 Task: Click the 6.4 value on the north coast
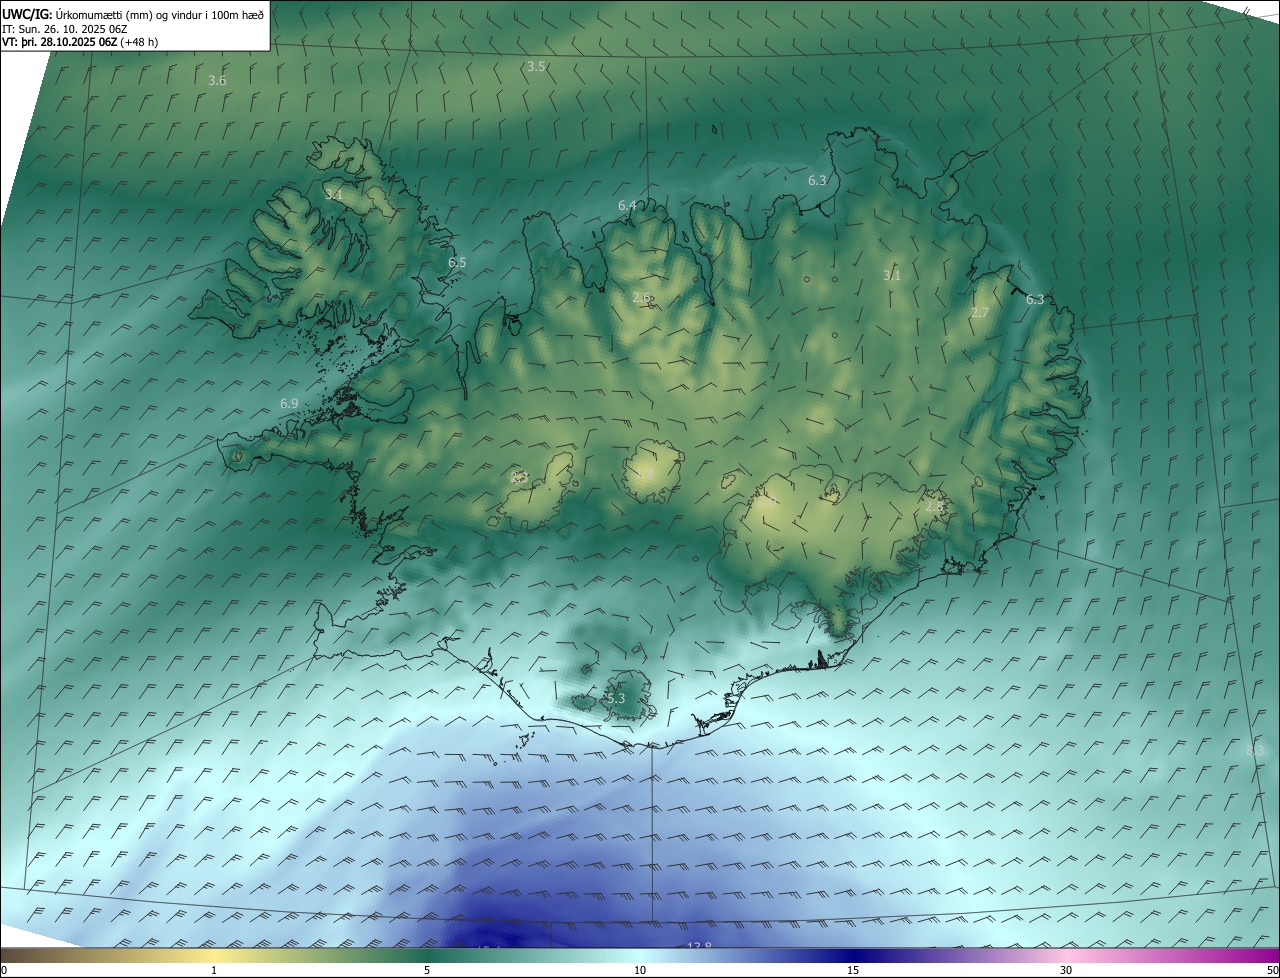click(x=627, y=205)
